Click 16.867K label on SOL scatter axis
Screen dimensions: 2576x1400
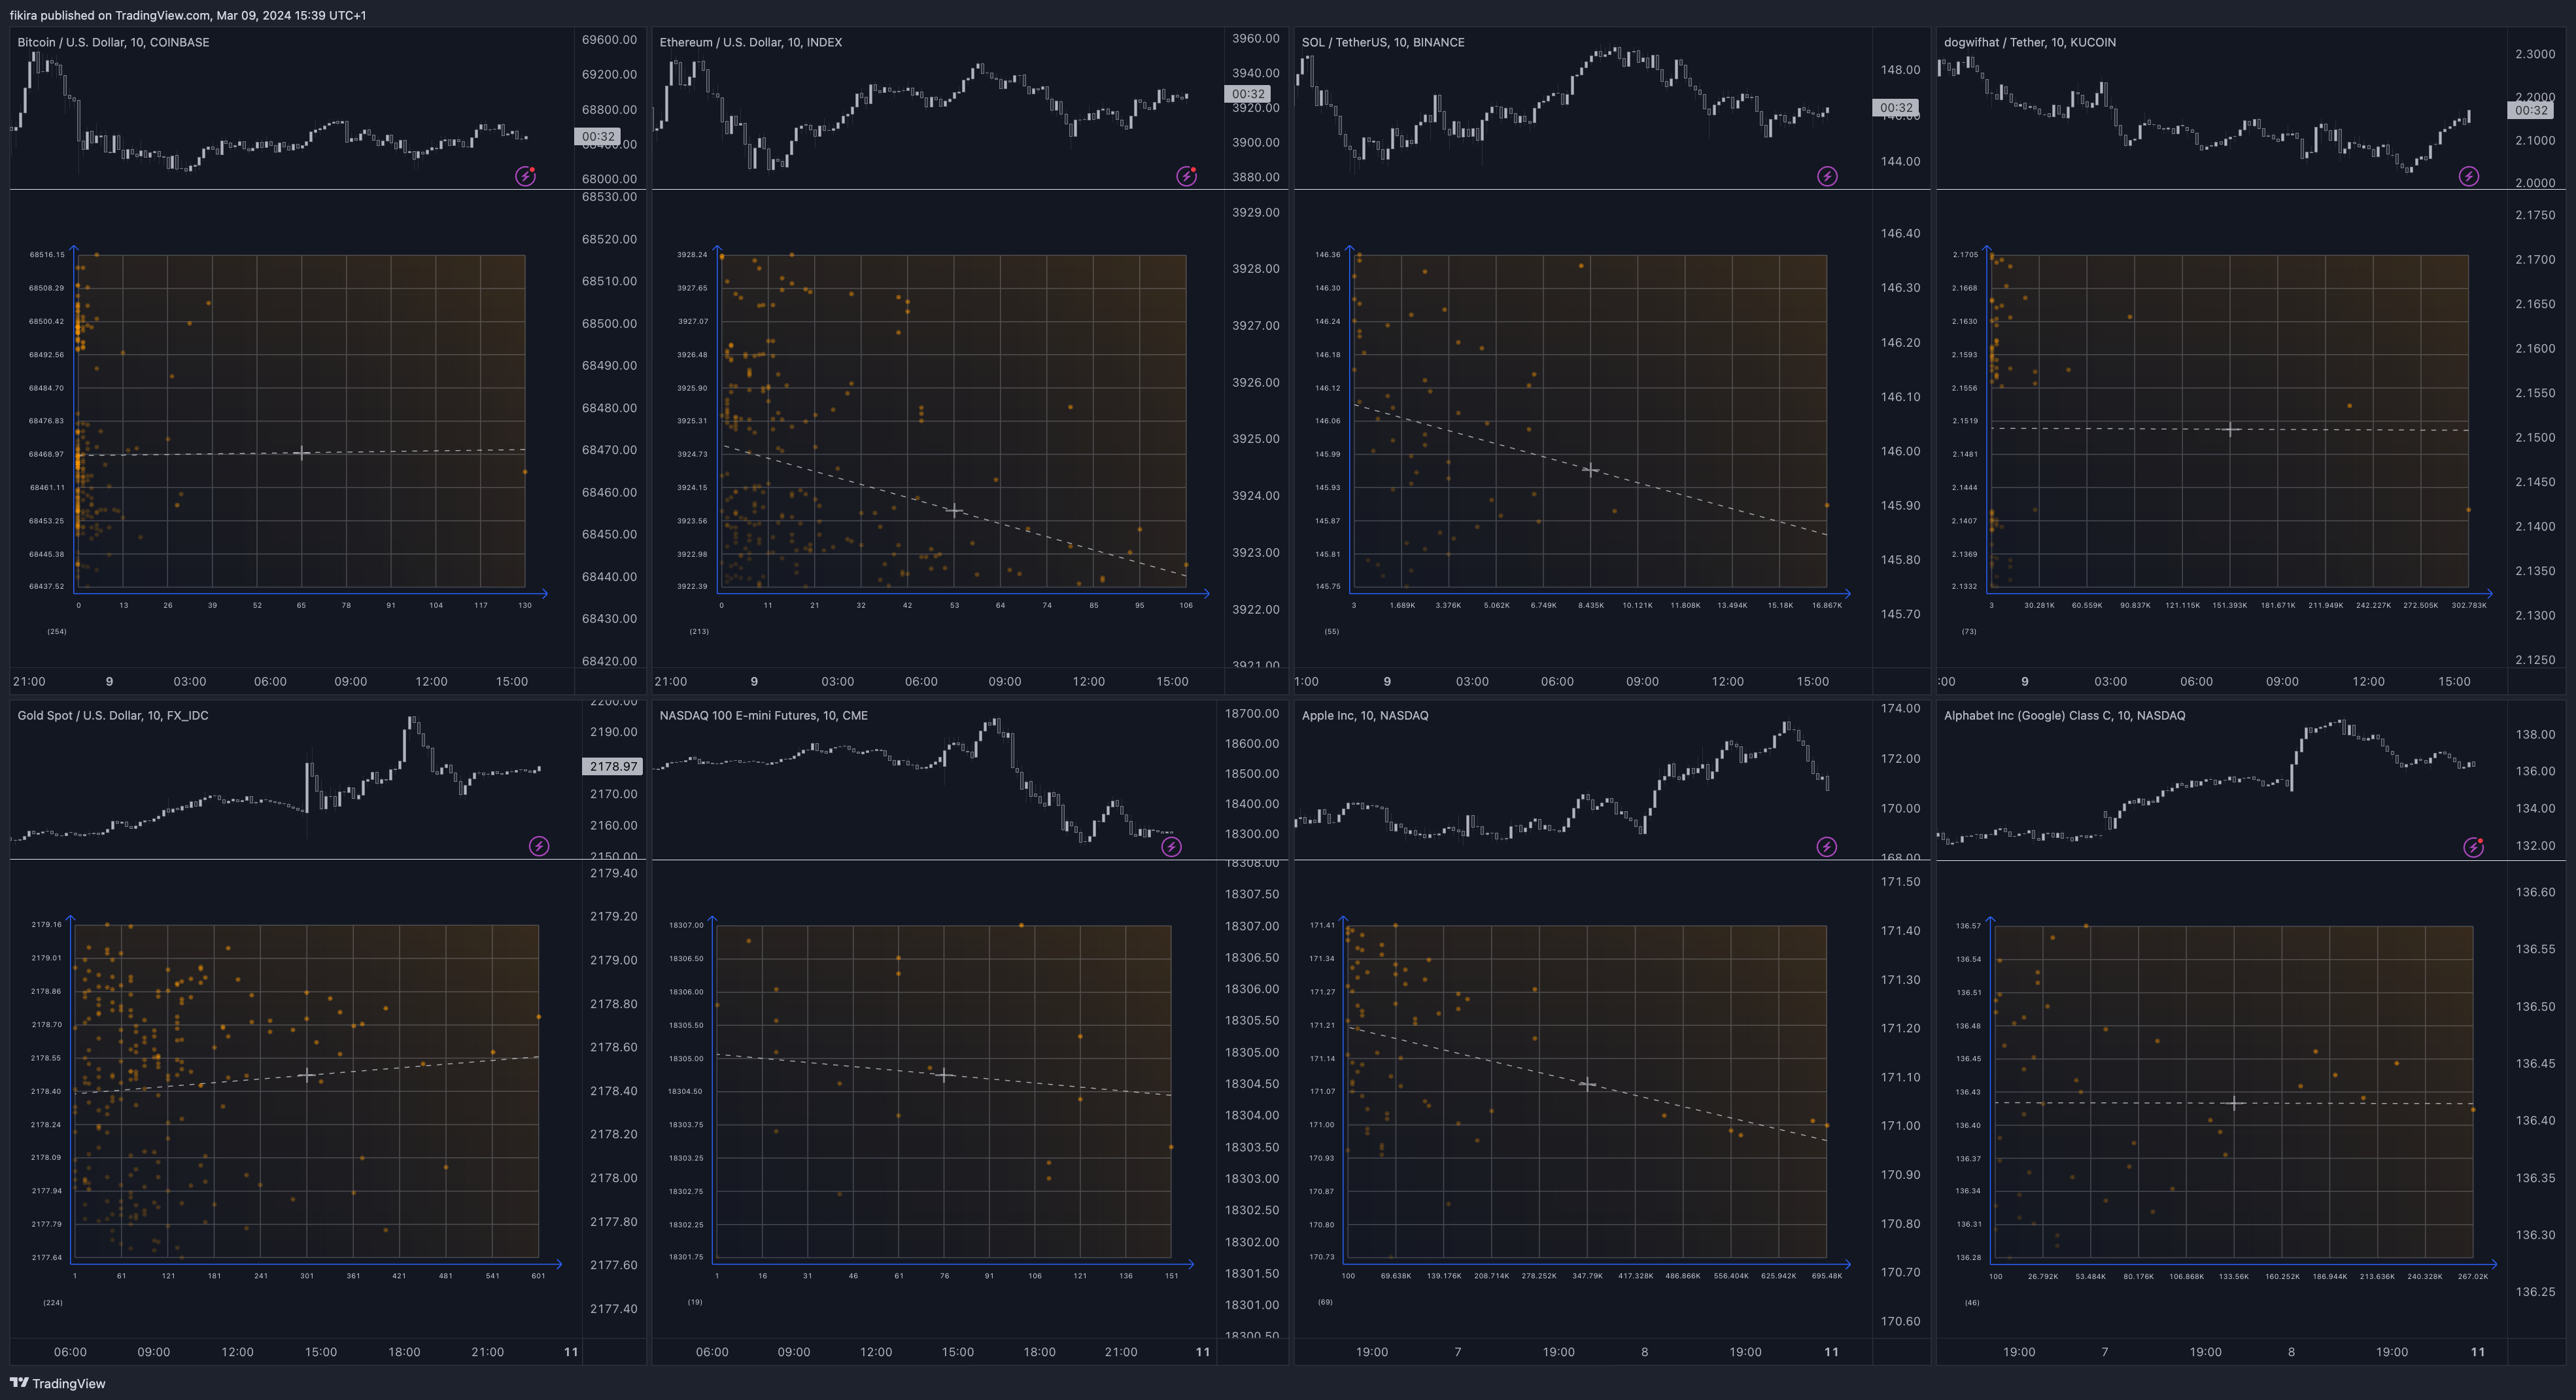coord(1826,605)
